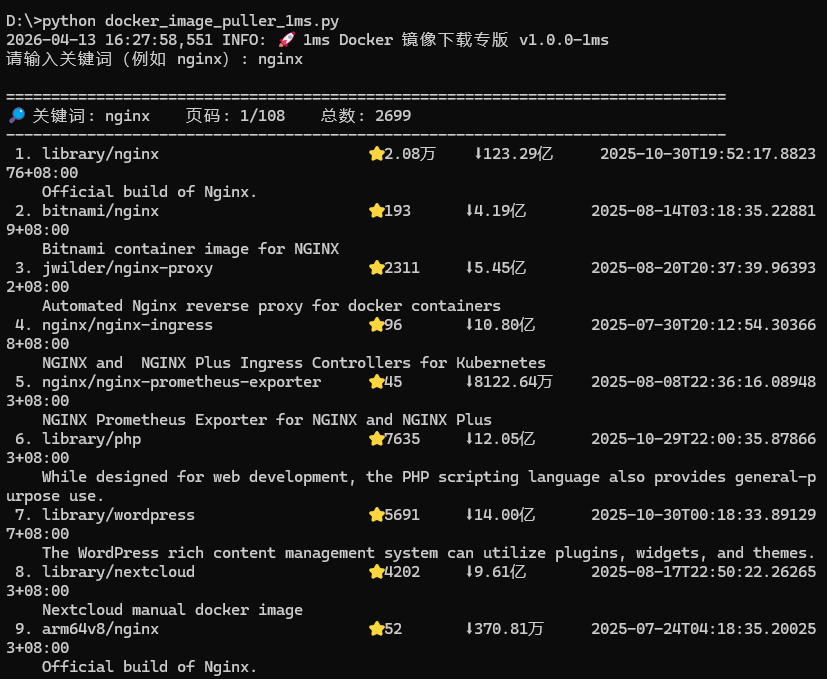Click the command docker_image_puller_1ms.py text
This screenshot has width=827, height=679.
pyautogui.click(x=222, y=21)
